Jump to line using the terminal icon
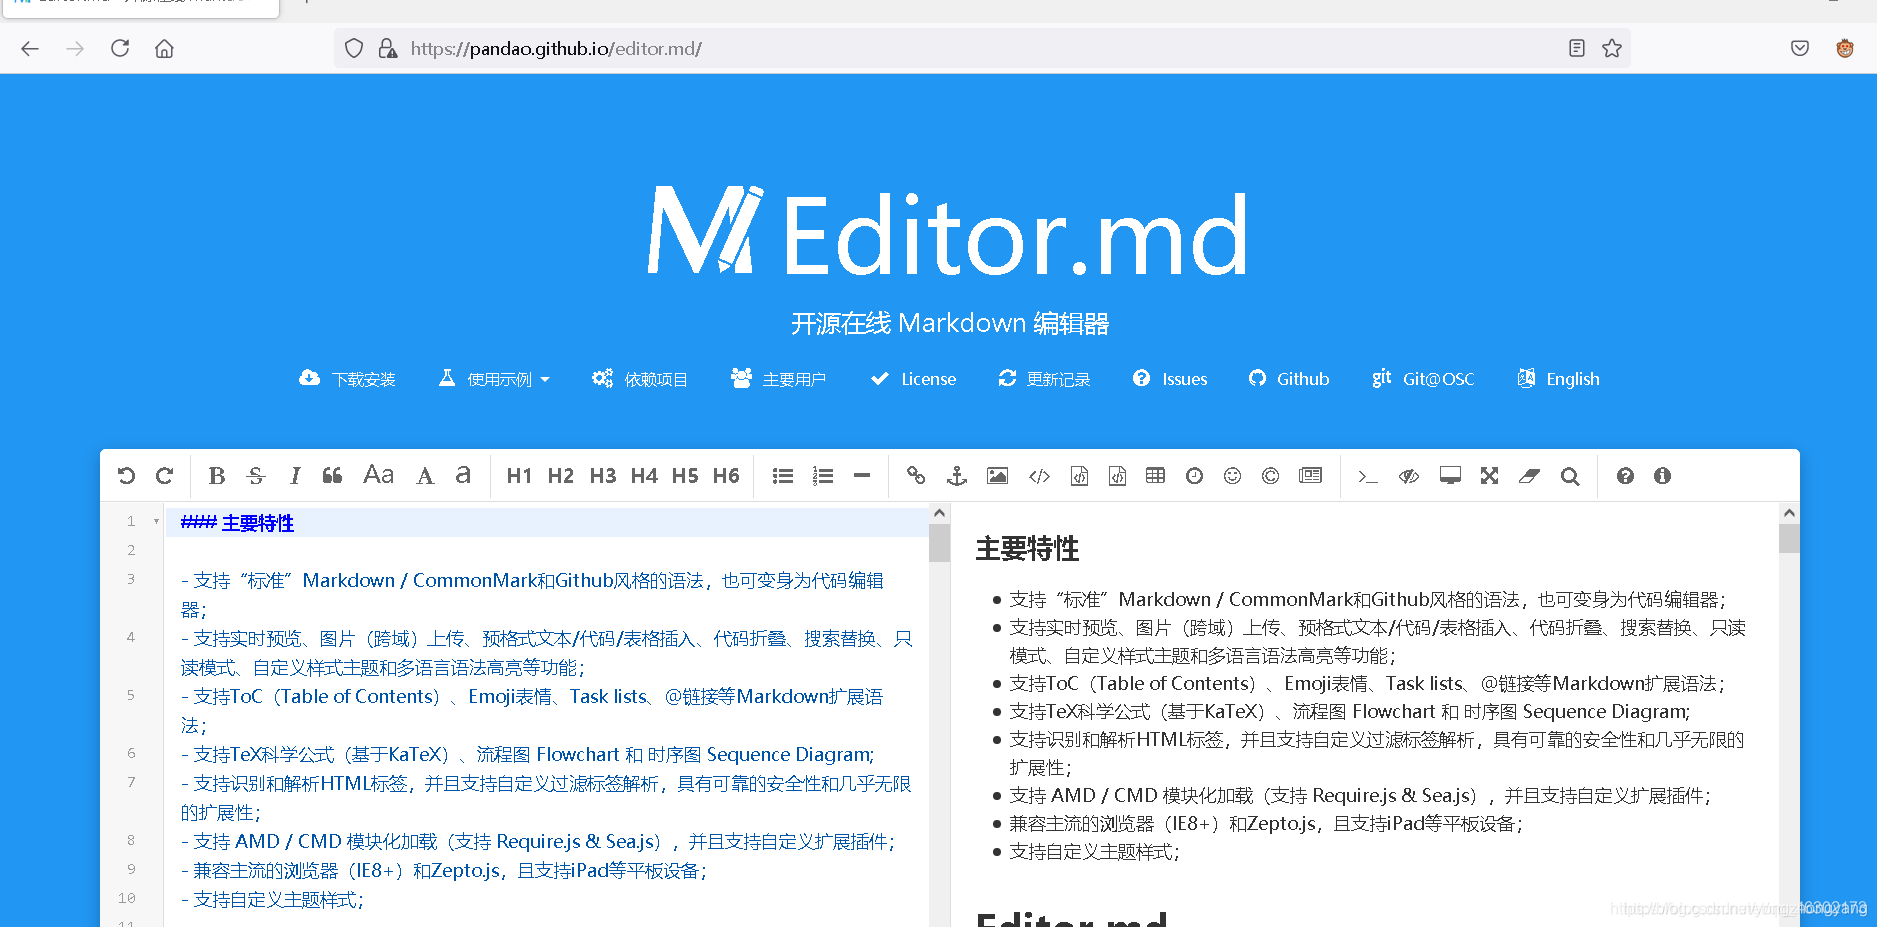This screenshot has width=1877, height=927. [1367, 476]
